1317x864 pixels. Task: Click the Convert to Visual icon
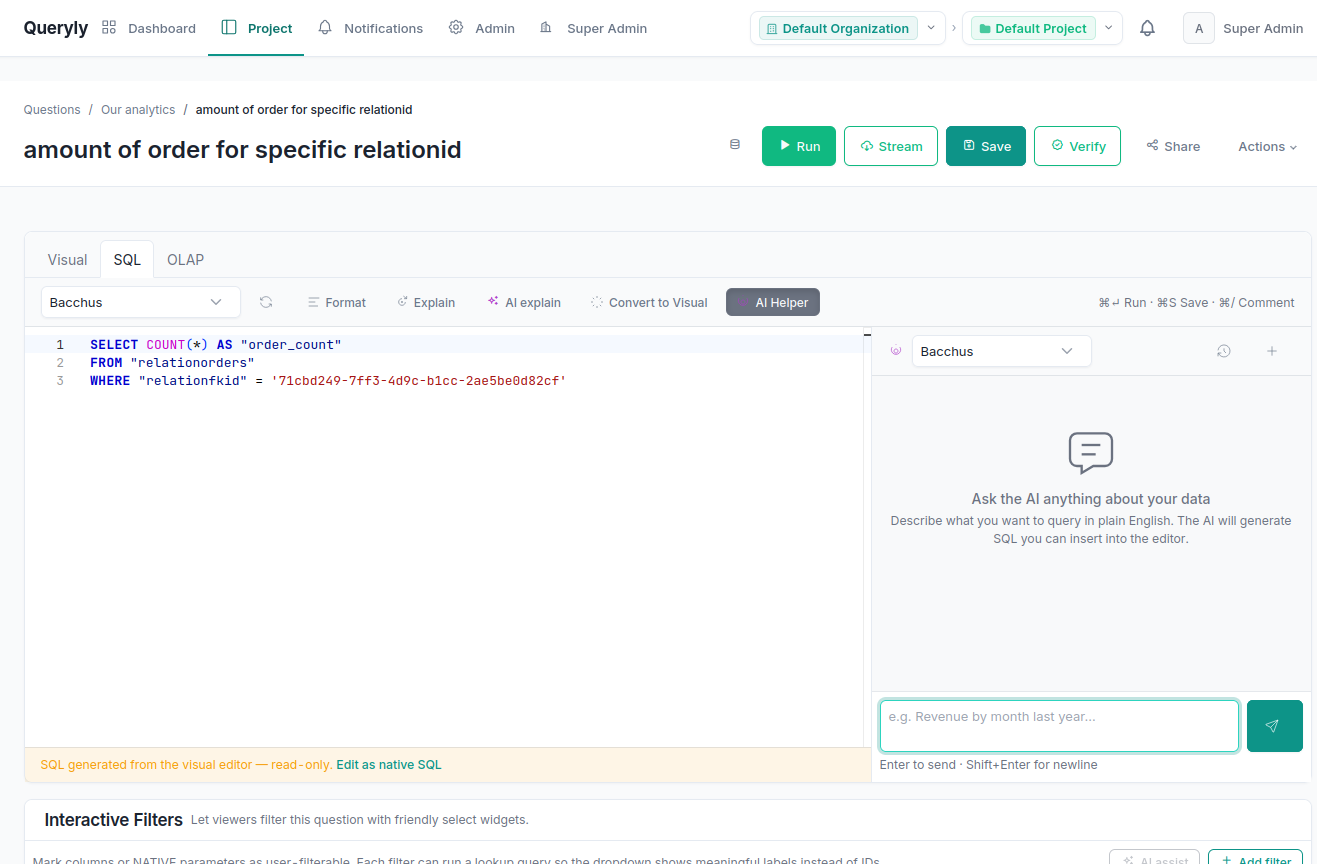click(x=595, y=302)
